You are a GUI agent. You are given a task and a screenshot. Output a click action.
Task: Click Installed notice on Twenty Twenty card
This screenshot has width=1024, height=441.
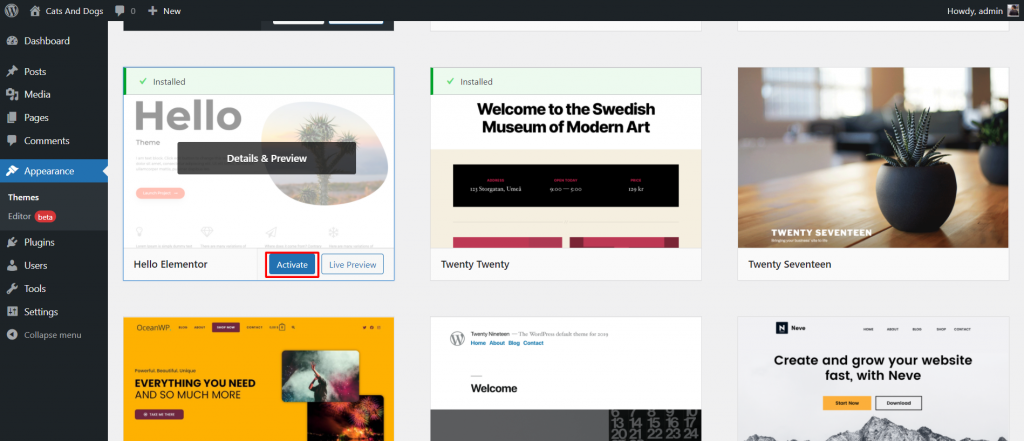566,82
